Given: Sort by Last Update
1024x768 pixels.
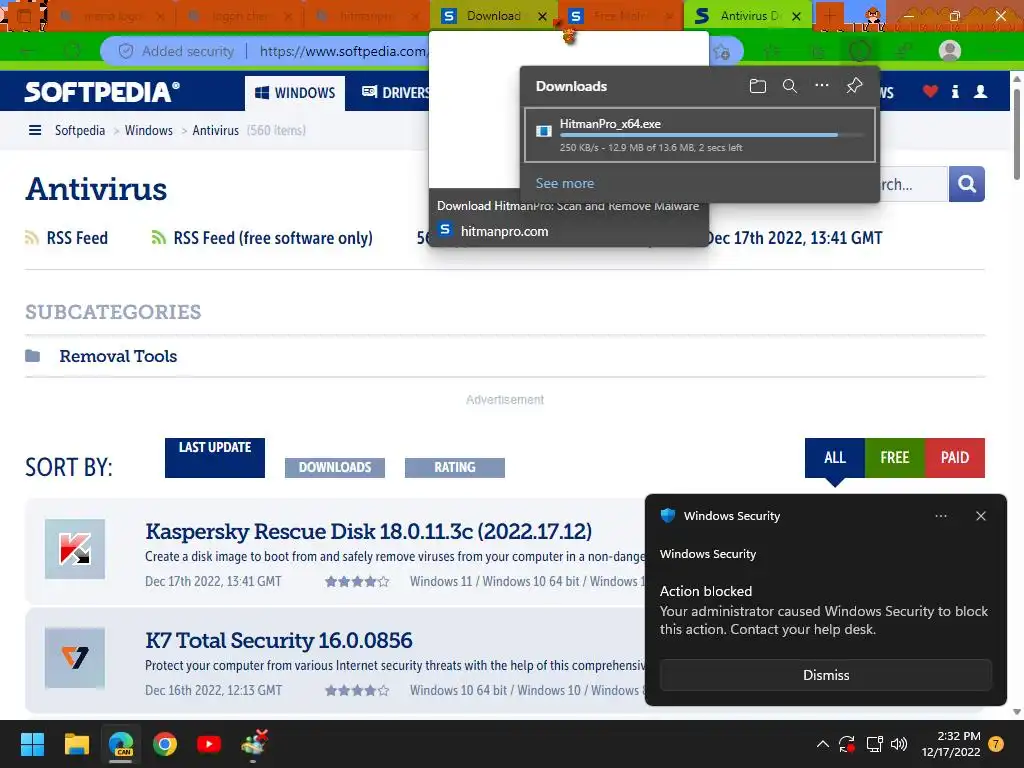Looking at the screenshot, I should click(215, 457).
